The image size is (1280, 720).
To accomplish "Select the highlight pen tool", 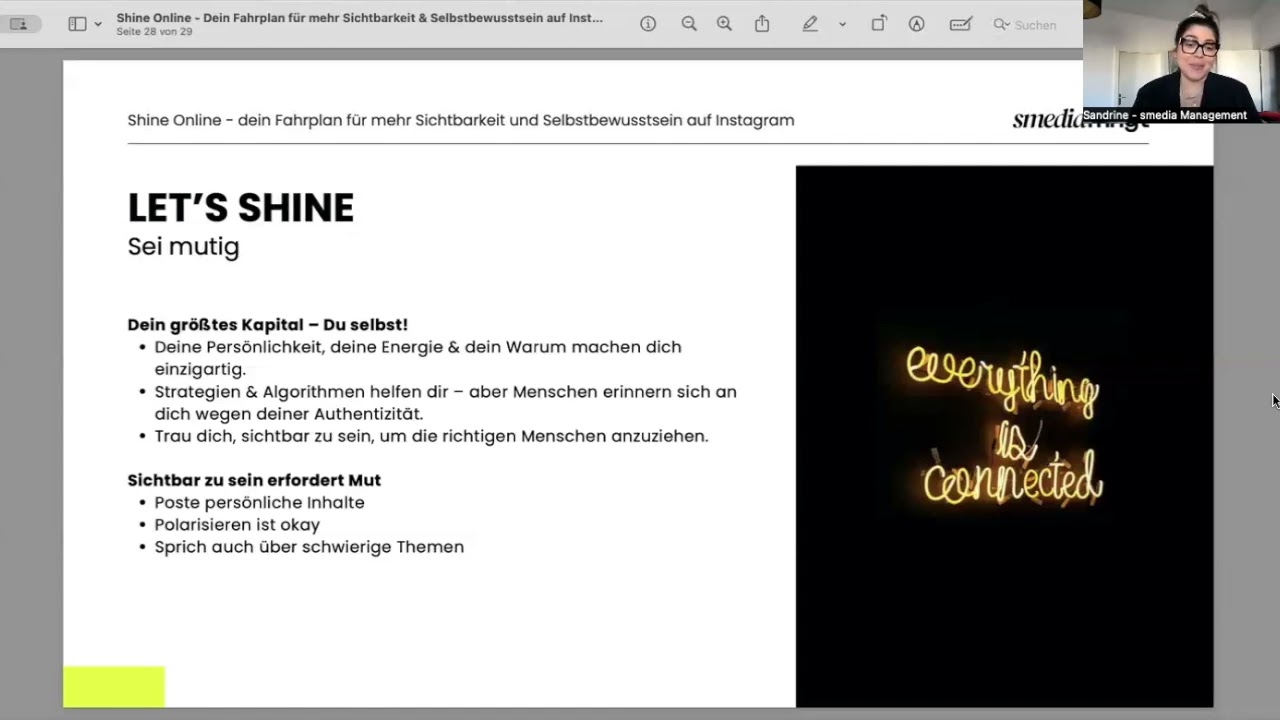I will [810, 24].
